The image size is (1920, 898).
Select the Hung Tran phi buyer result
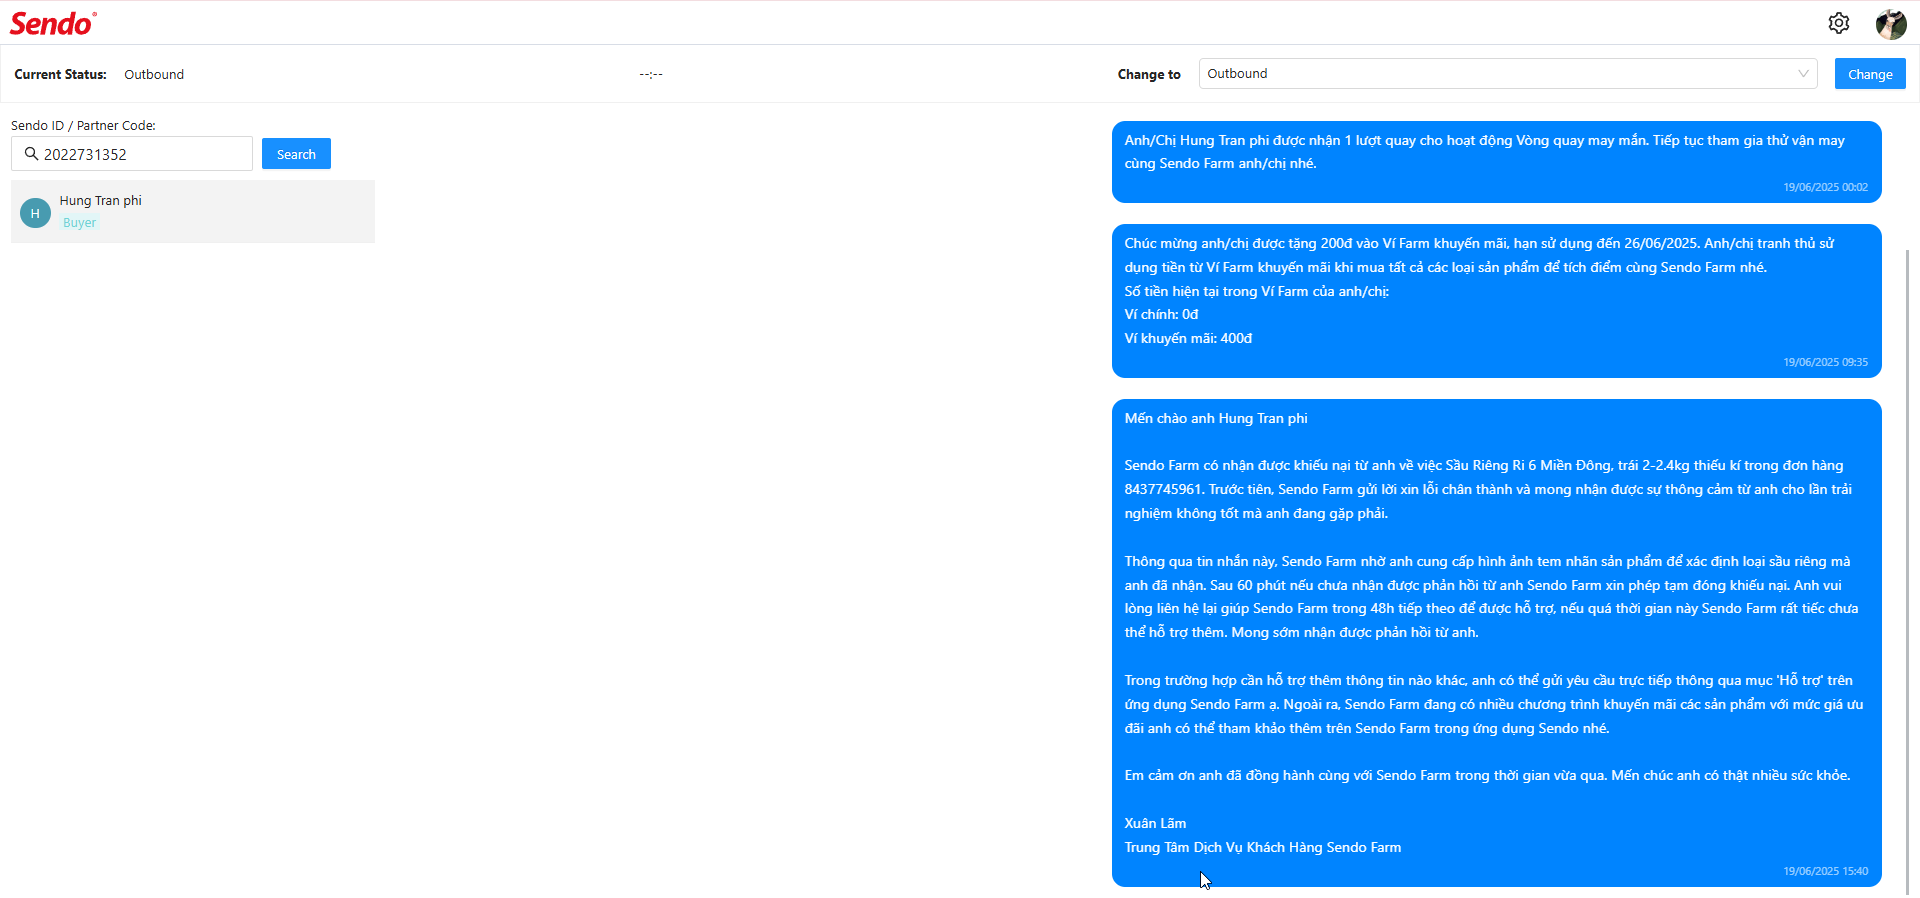pyautogui.click(x=193, y=212)
